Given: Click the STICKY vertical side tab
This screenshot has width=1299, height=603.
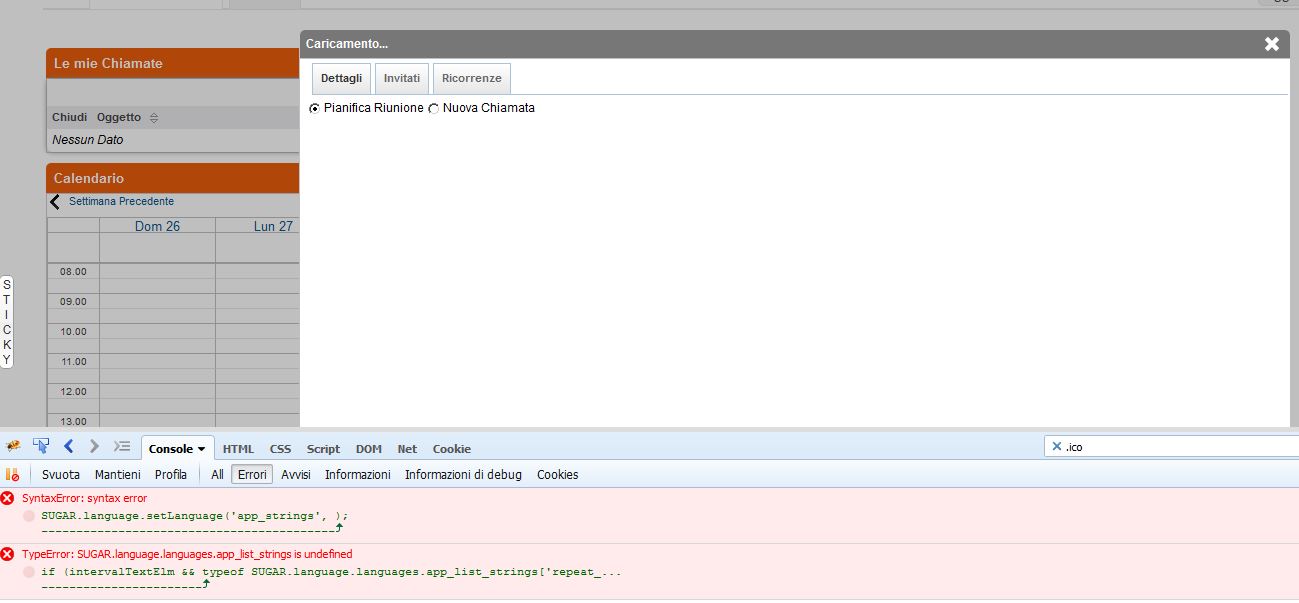Looking at the screenshot, I should tap(7, 322).
